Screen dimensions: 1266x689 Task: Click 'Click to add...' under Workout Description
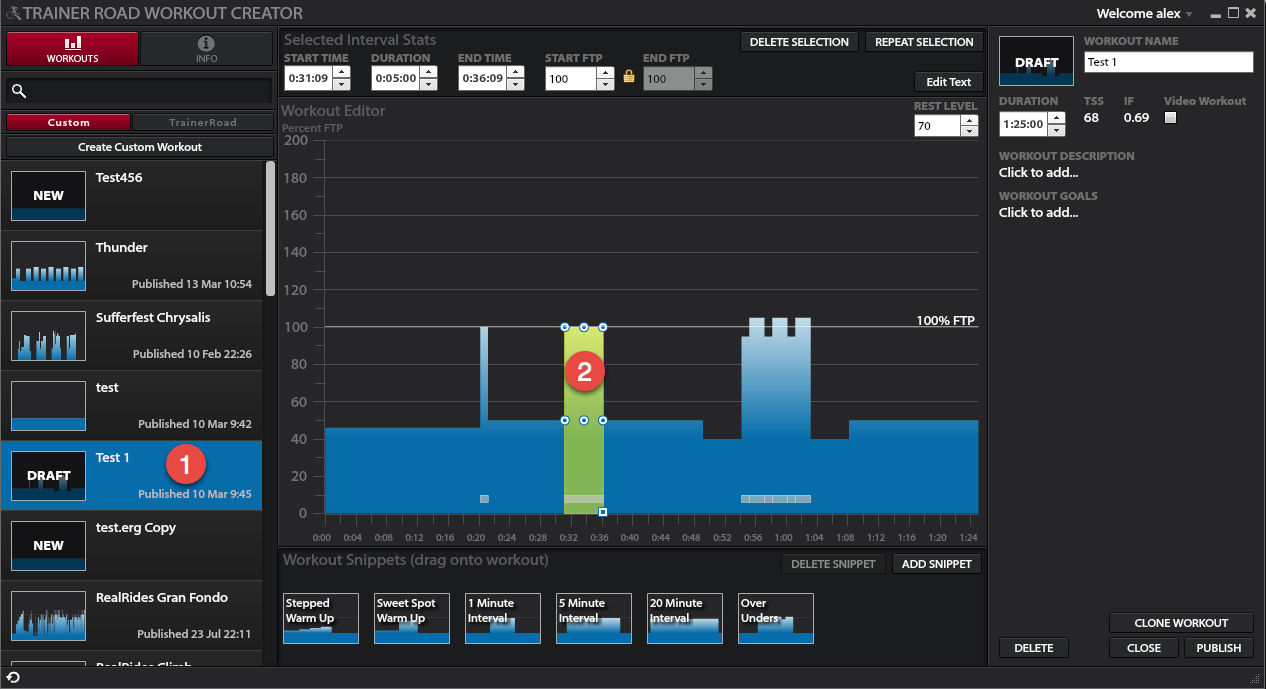[x=1038, y=173]
